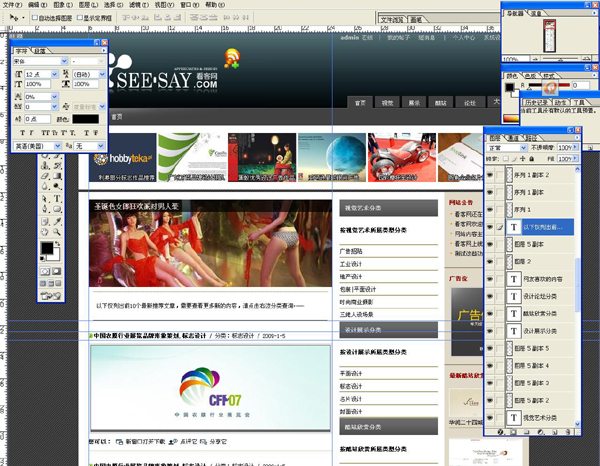
Task: Select the Eyedropper tool
Action: click(x=57, y=221)
